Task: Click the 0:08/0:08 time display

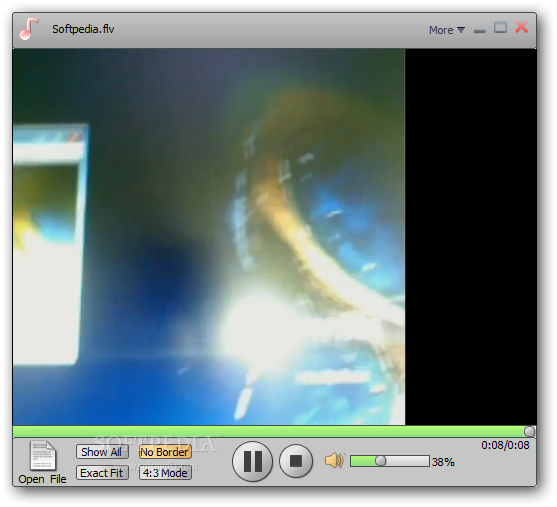Action: (x=505, y=445)
